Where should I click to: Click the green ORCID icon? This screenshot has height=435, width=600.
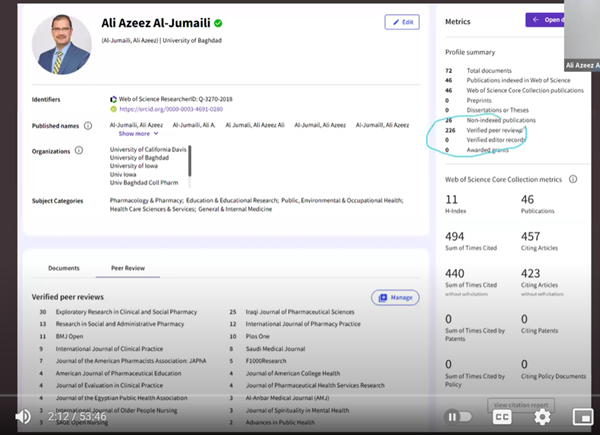[113, 109]
